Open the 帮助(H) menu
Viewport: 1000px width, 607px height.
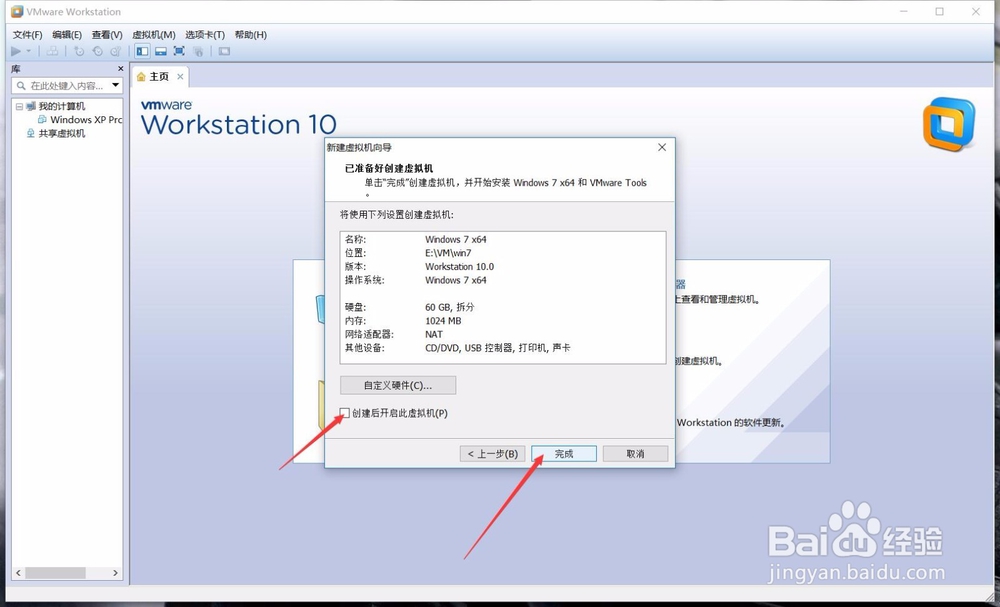coord(251,34)
